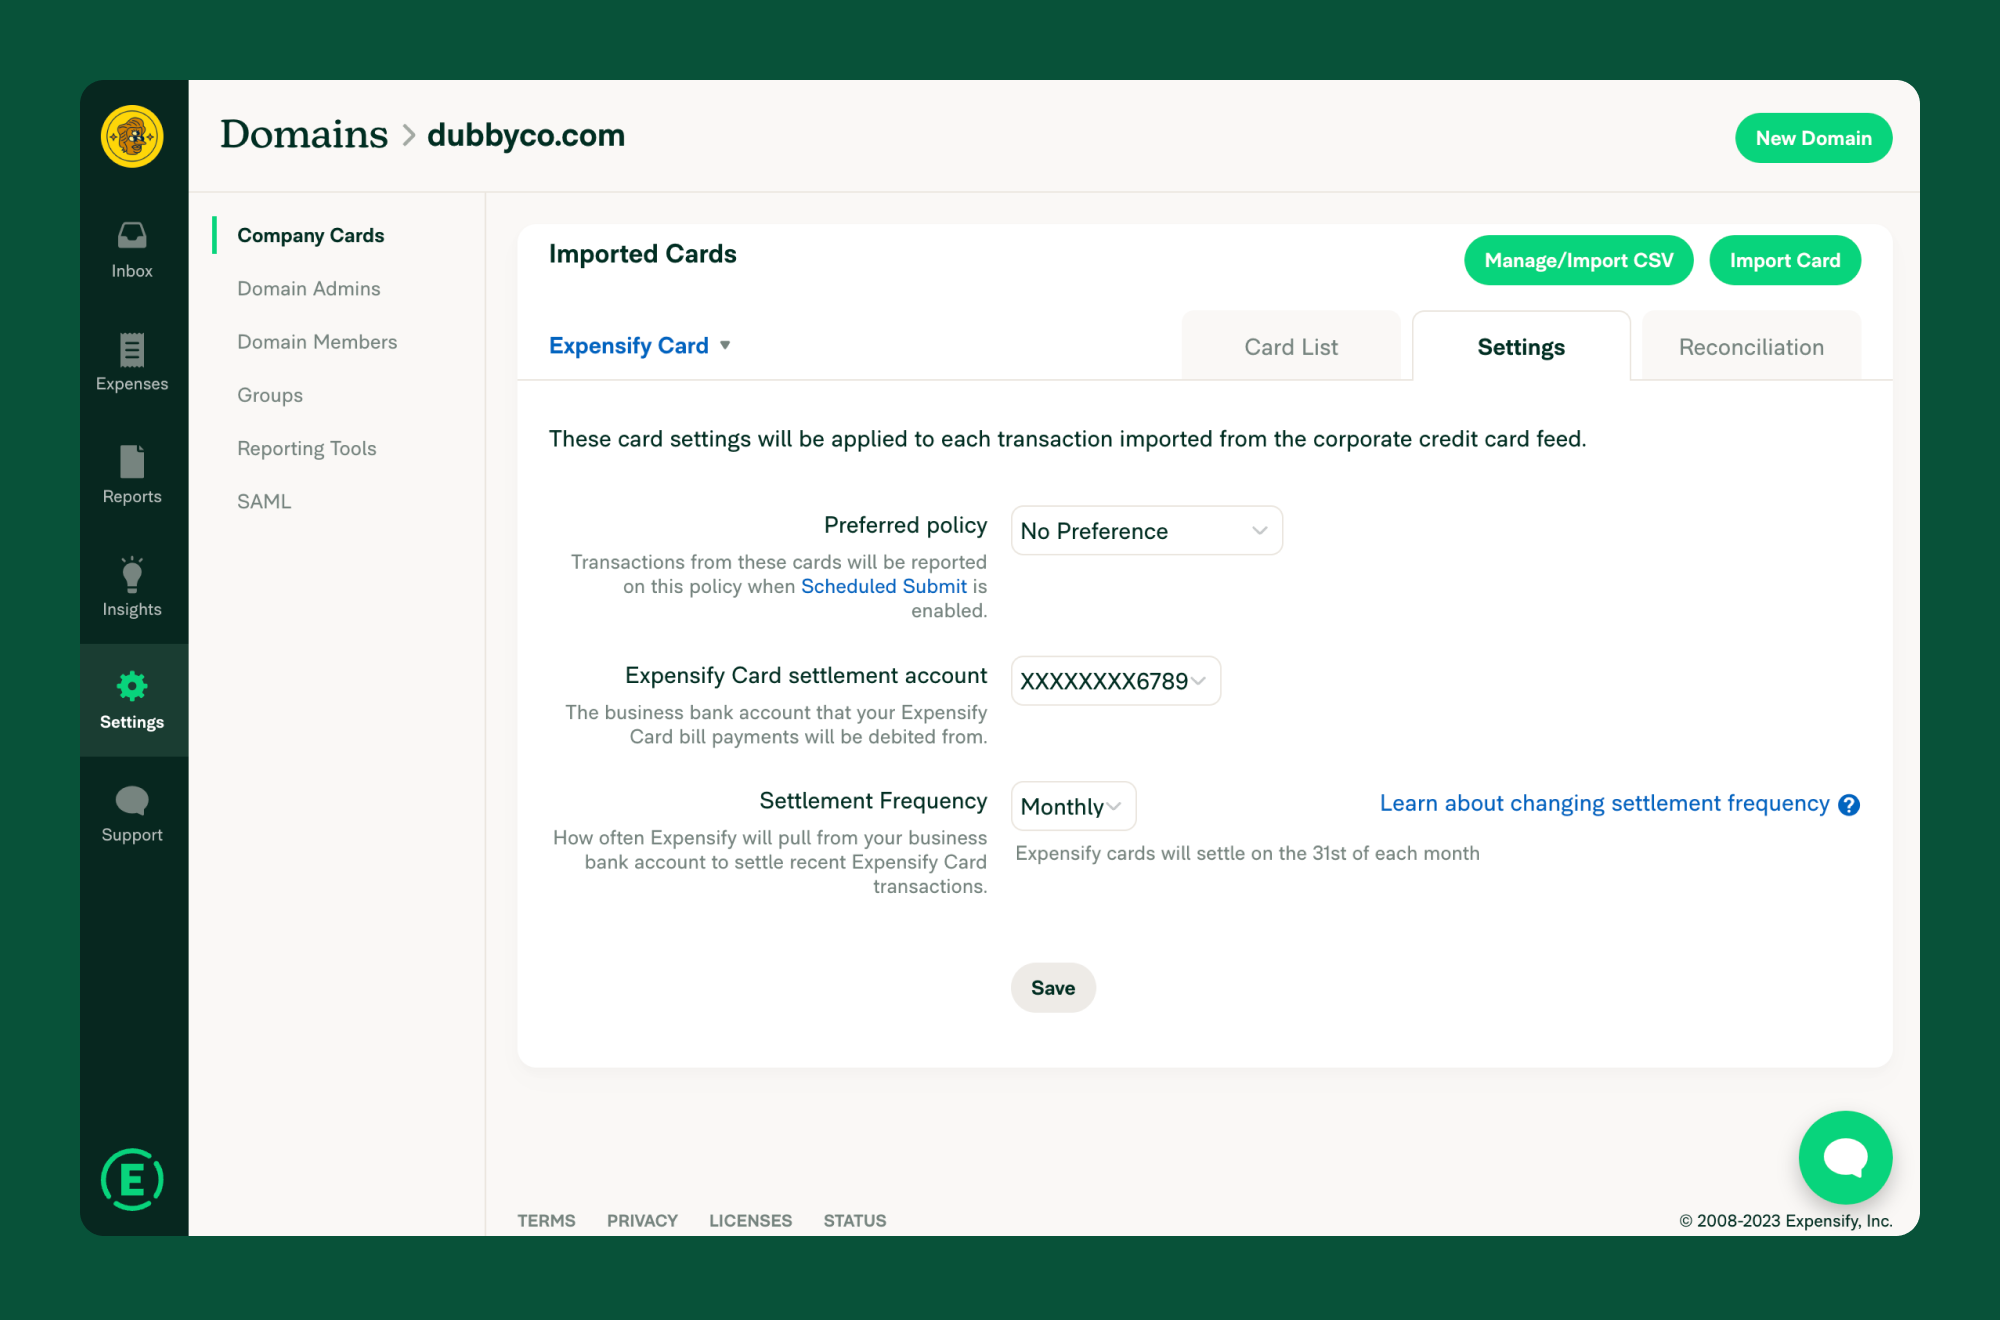The height and width of the screenshot is (1320, 2000).
Task: Switch to the Reconciliation tab
Action: (x=1751, y=346)
